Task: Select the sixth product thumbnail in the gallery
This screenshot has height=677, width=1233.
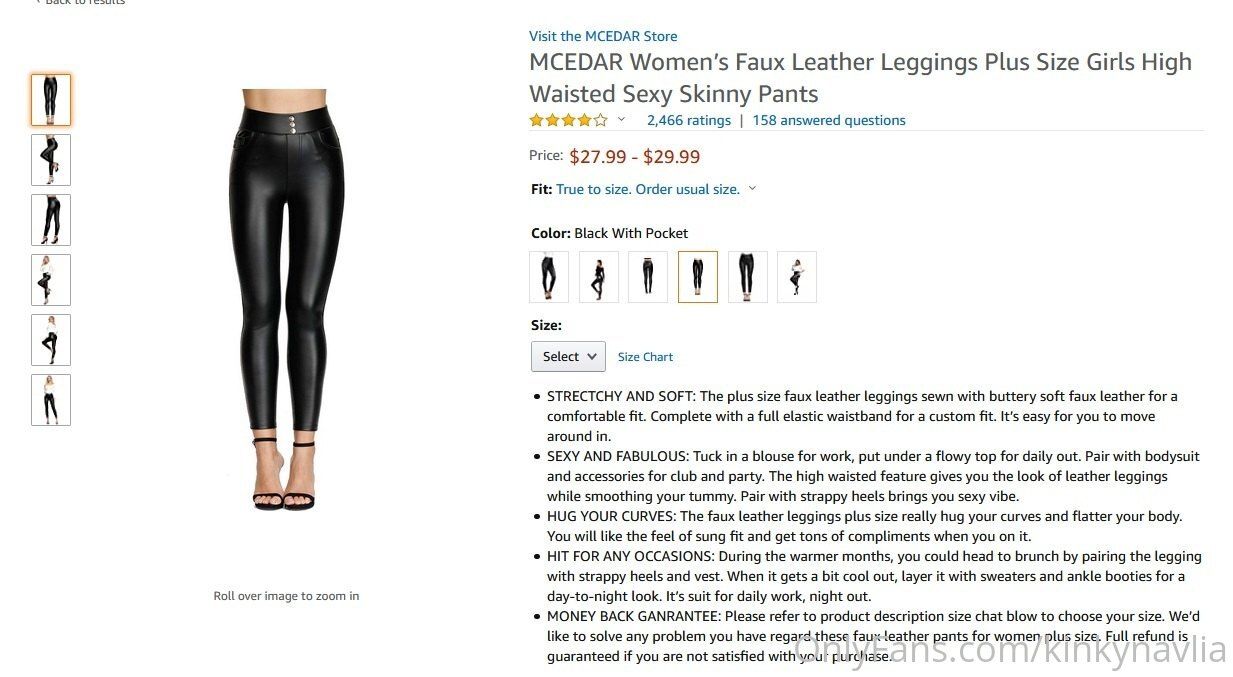Action: [51, 400]
